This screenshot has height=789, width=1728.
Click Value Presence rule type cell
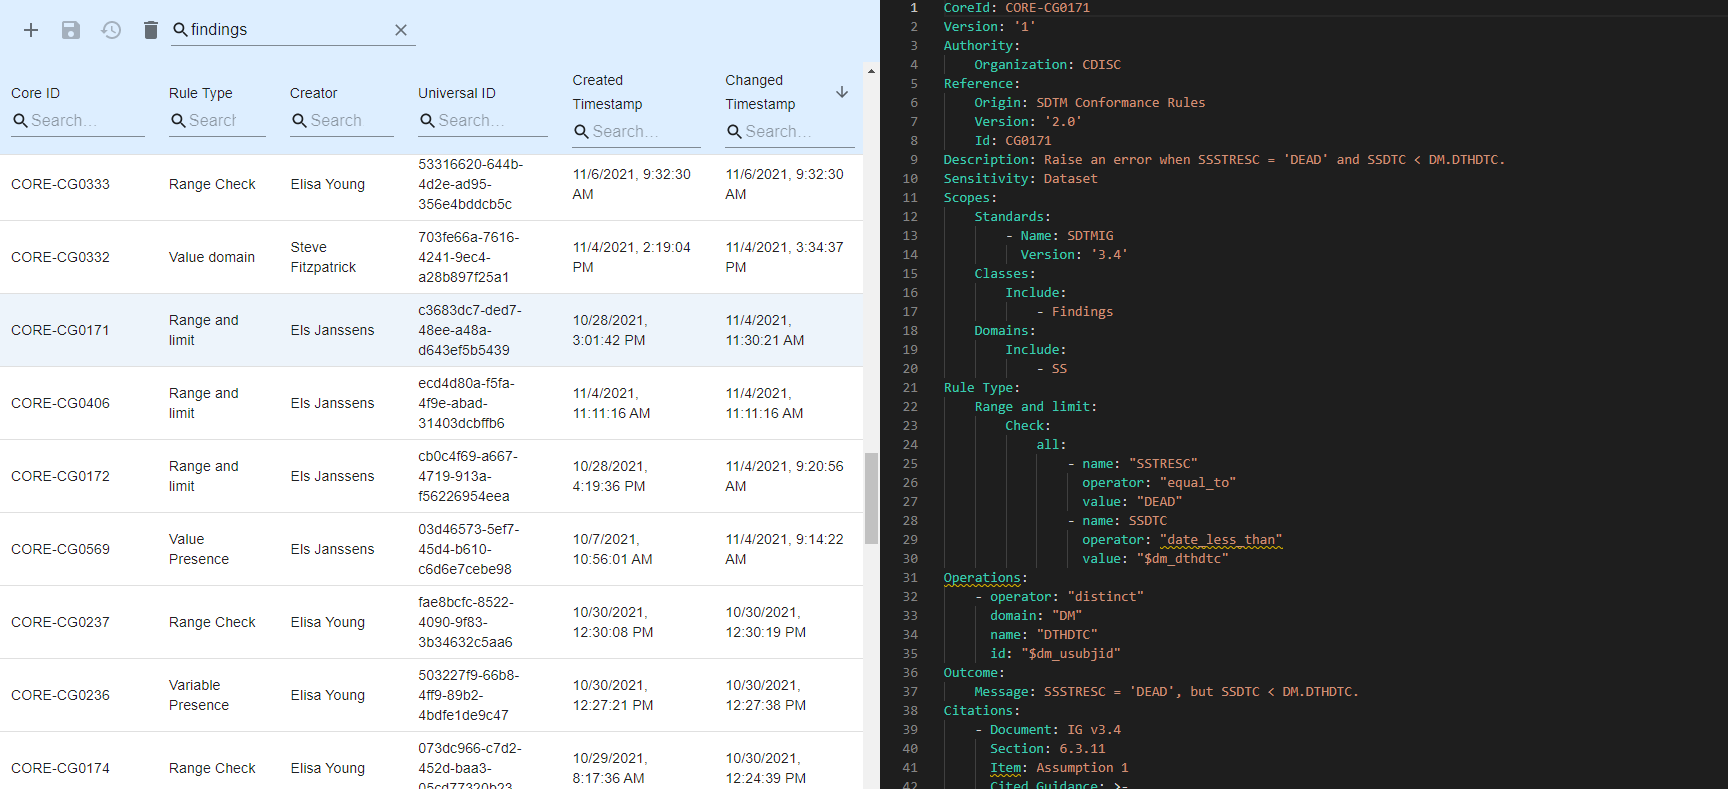[x=199, y=549]
